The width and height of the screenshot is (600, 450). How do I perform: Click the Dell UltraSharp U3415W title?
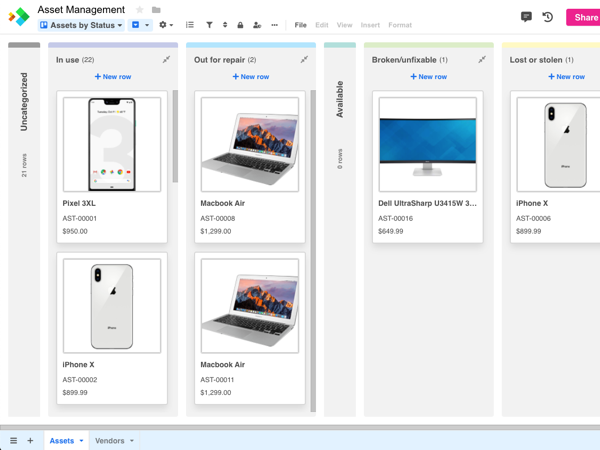click(427, 203)
